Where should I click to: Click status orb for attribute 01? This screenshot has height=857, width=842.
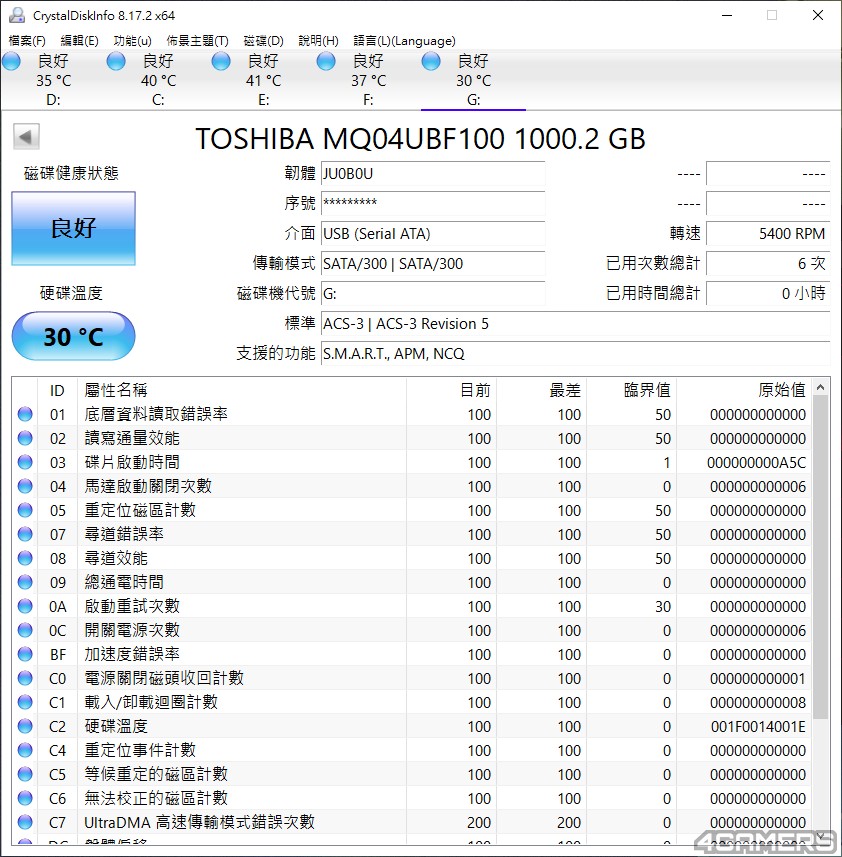click(x=25, y=414)
